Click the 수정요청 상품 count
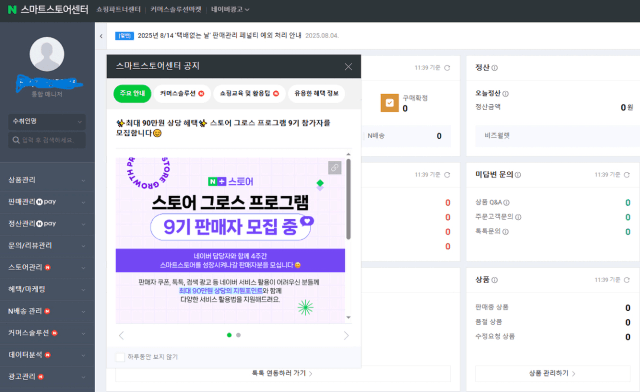The image size is (640, 392). [x=628, y=337]
